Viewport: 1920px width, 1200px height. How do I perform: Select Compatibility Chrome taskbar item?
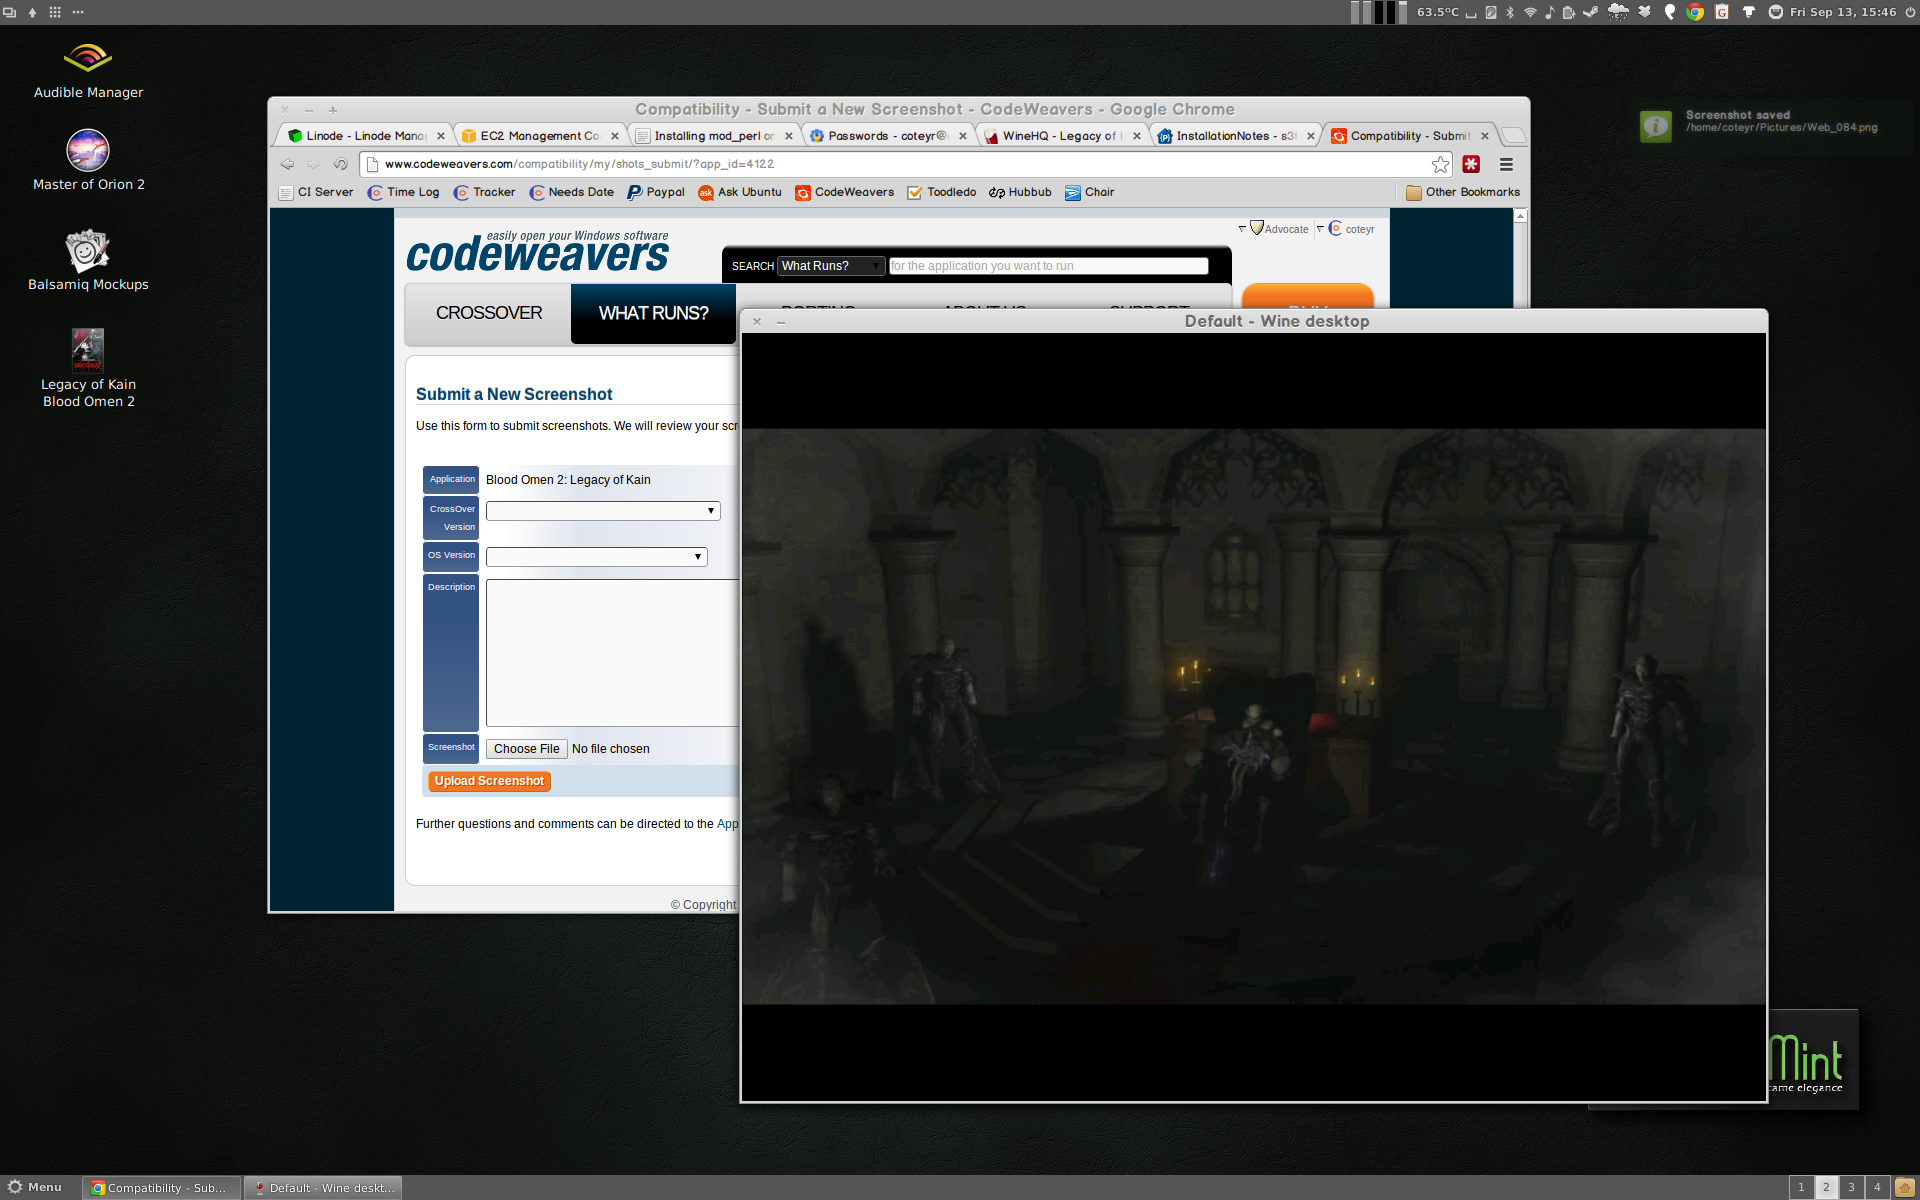161,1188
